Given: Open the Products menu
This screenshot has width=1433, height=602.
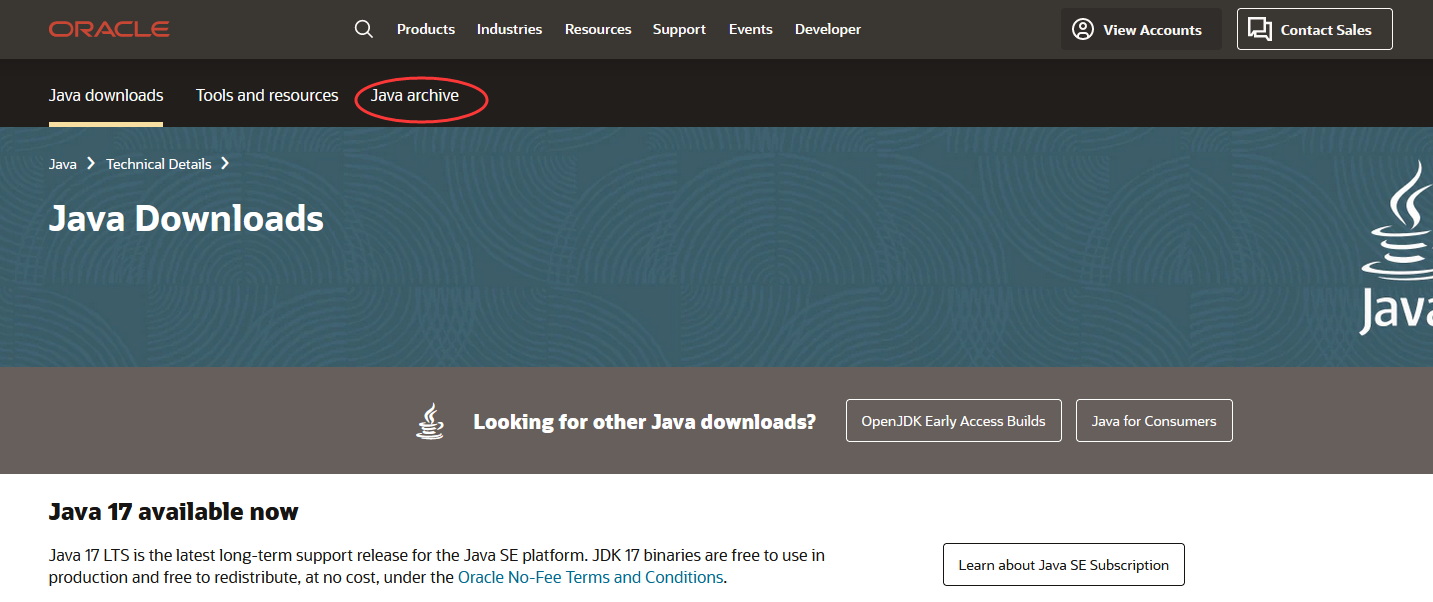Looking at the screenshot, I should click(x=426, y=29).
